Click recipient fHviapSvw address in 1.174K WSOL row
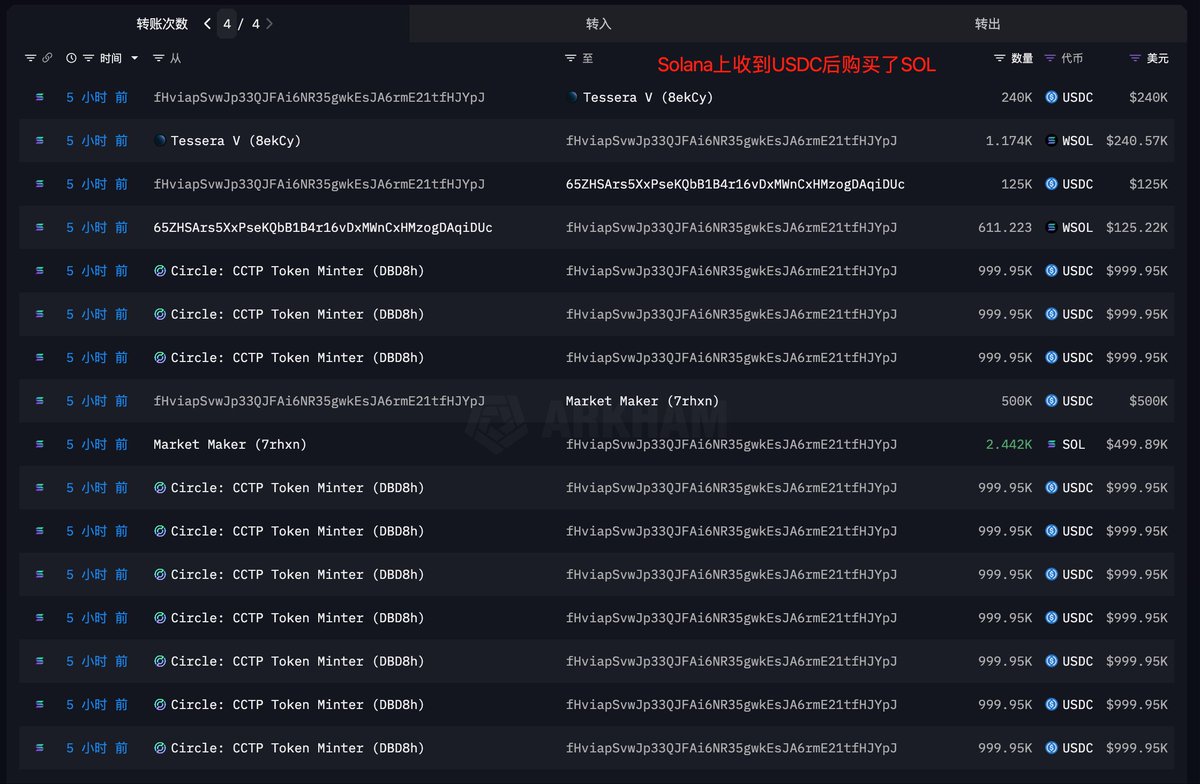 [x=731, y=141]
